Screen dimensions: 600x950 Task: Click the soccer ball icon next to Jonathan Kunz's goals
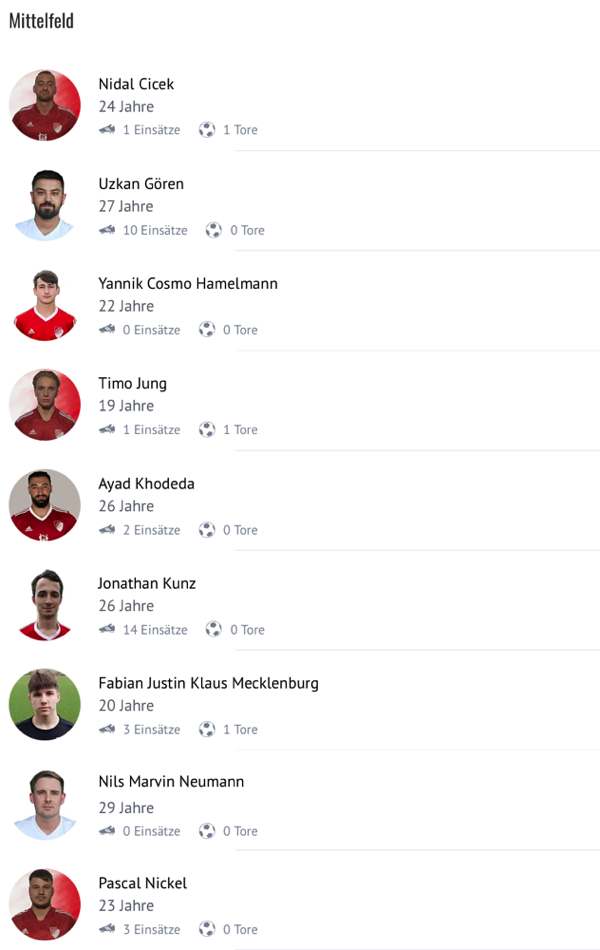click(x=214, y=630)
